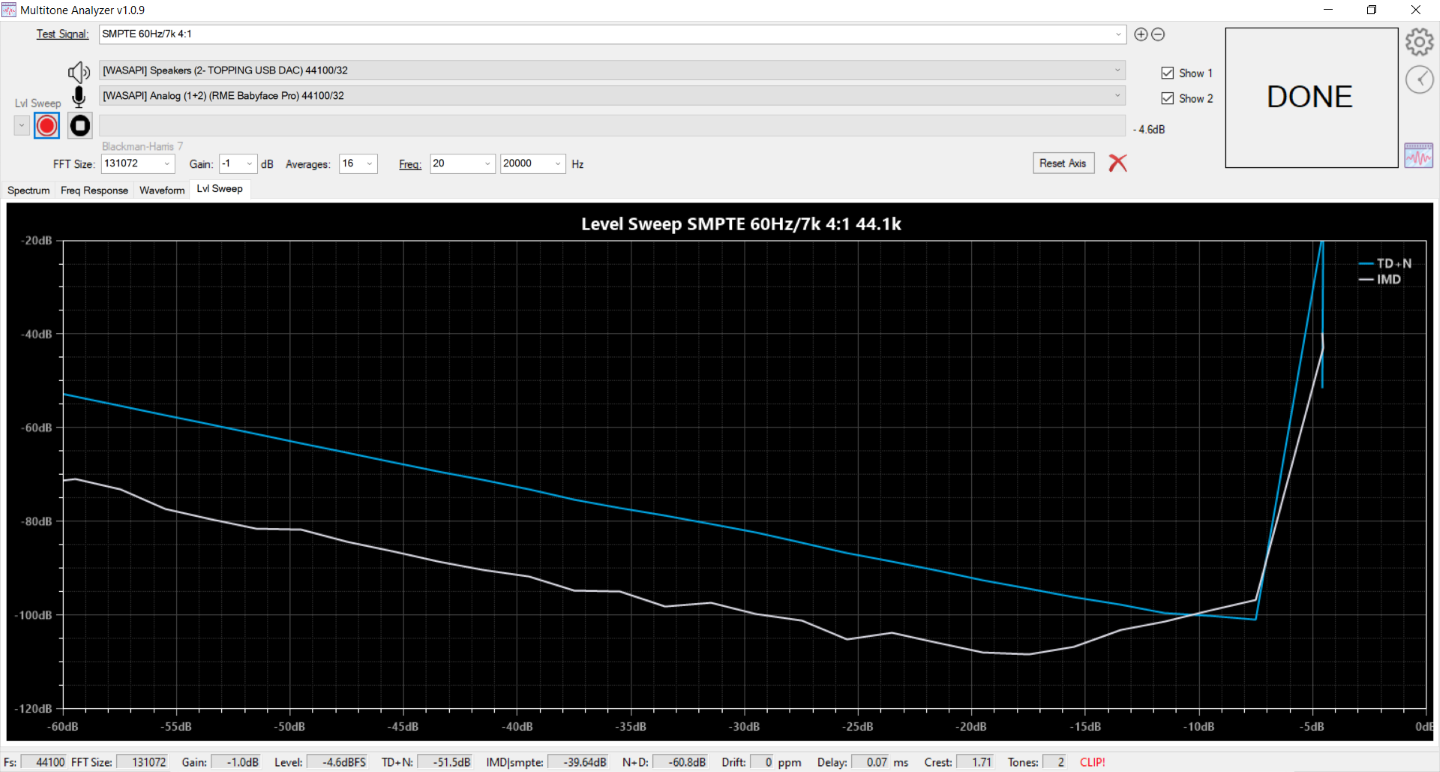Click the Test Signal label link

tap(63, 34)
